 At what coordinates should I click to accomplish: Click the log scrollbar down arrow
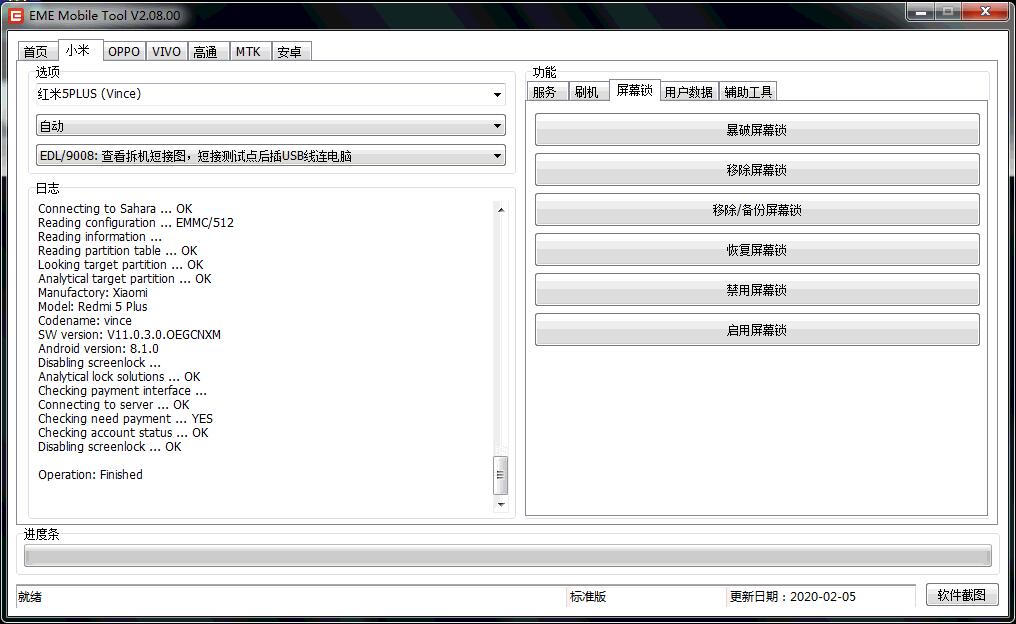point(500,504)
